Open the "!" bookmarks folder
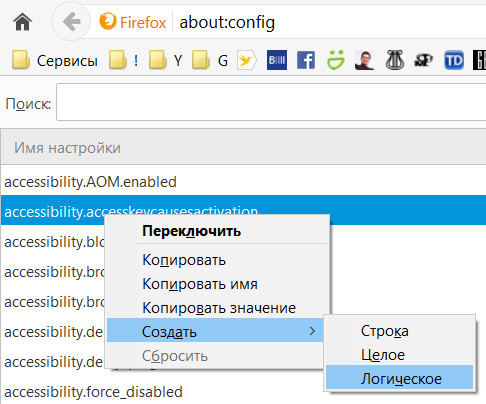486x404 pixels. [x=124, y=60]
